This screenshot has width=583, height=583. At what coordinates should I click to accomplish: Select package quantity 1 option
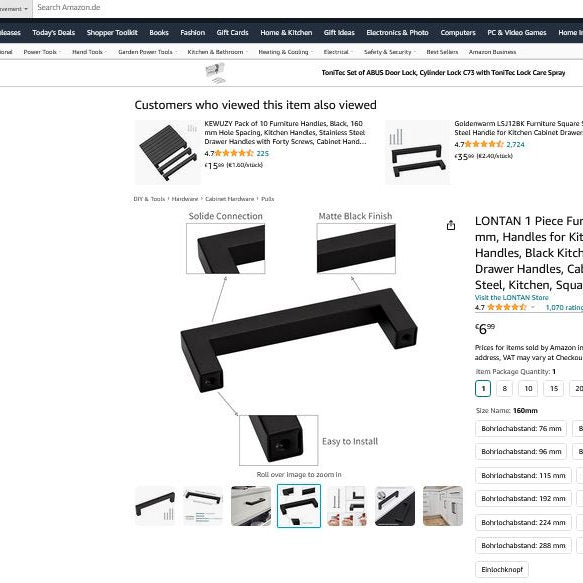[x=483, y=389]
